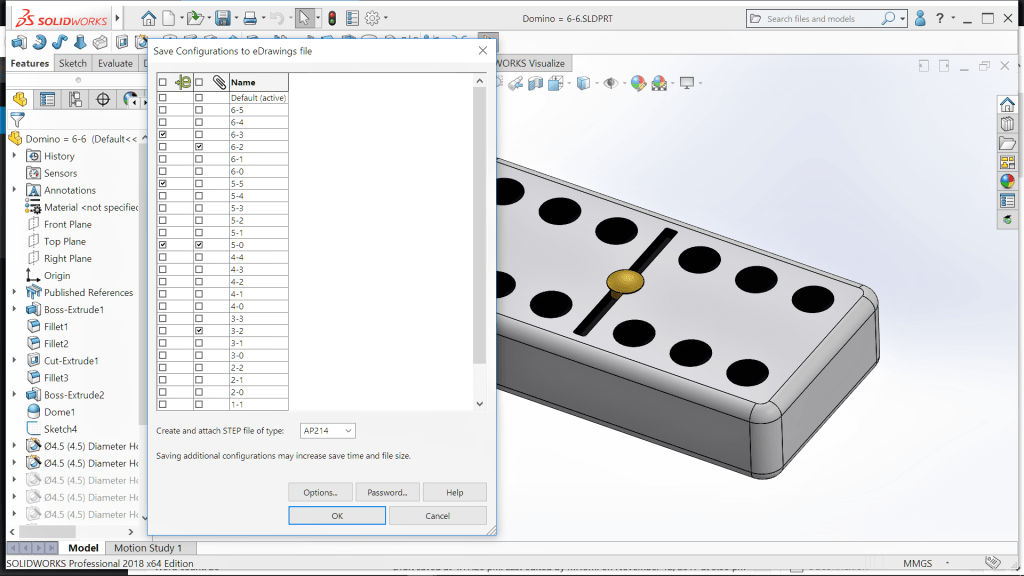Click the Password... button
This screenshot has height=576, width=1024.
point(387,492)
